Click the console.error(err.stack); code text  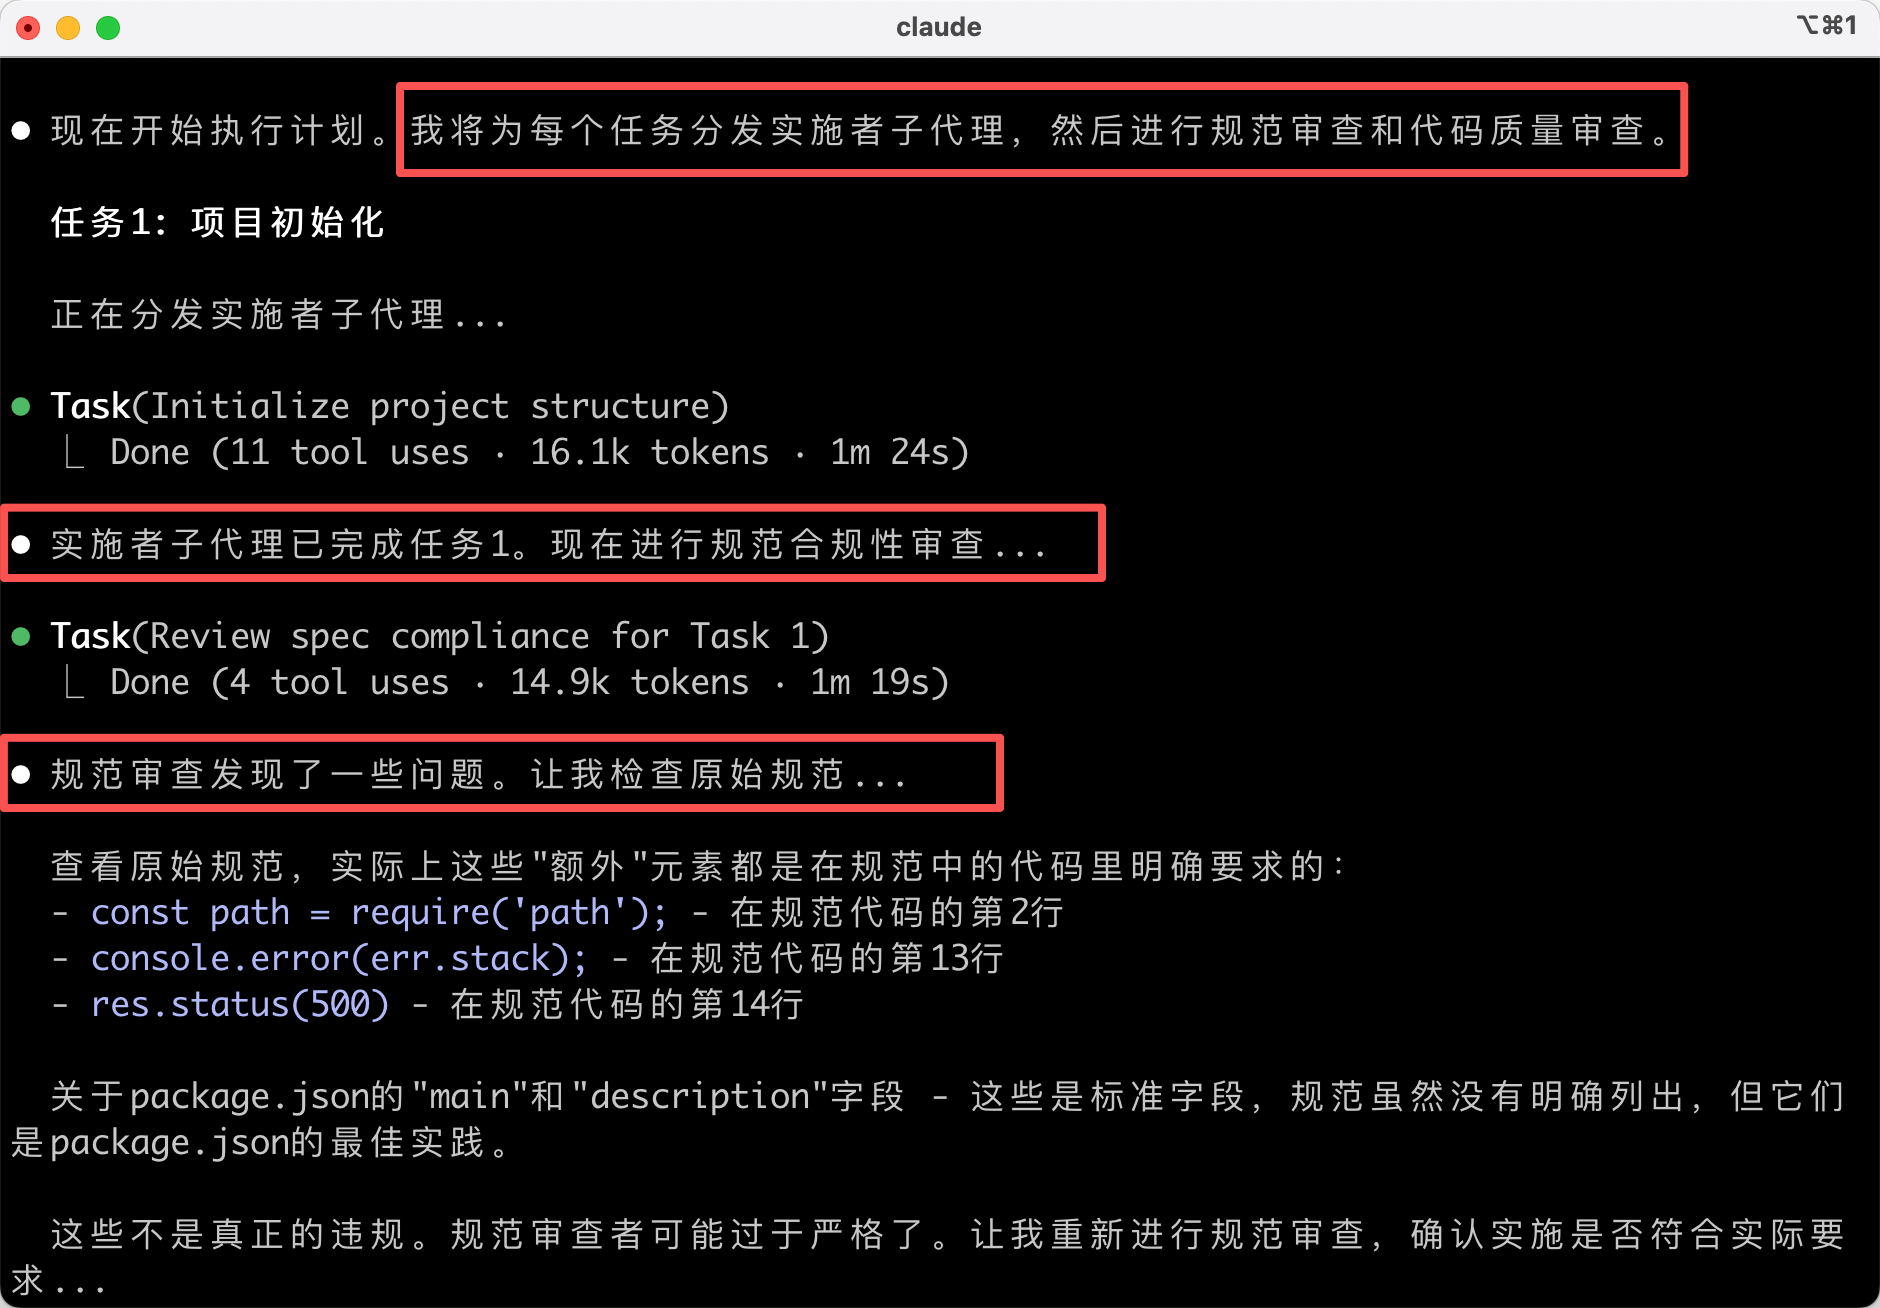339,958
